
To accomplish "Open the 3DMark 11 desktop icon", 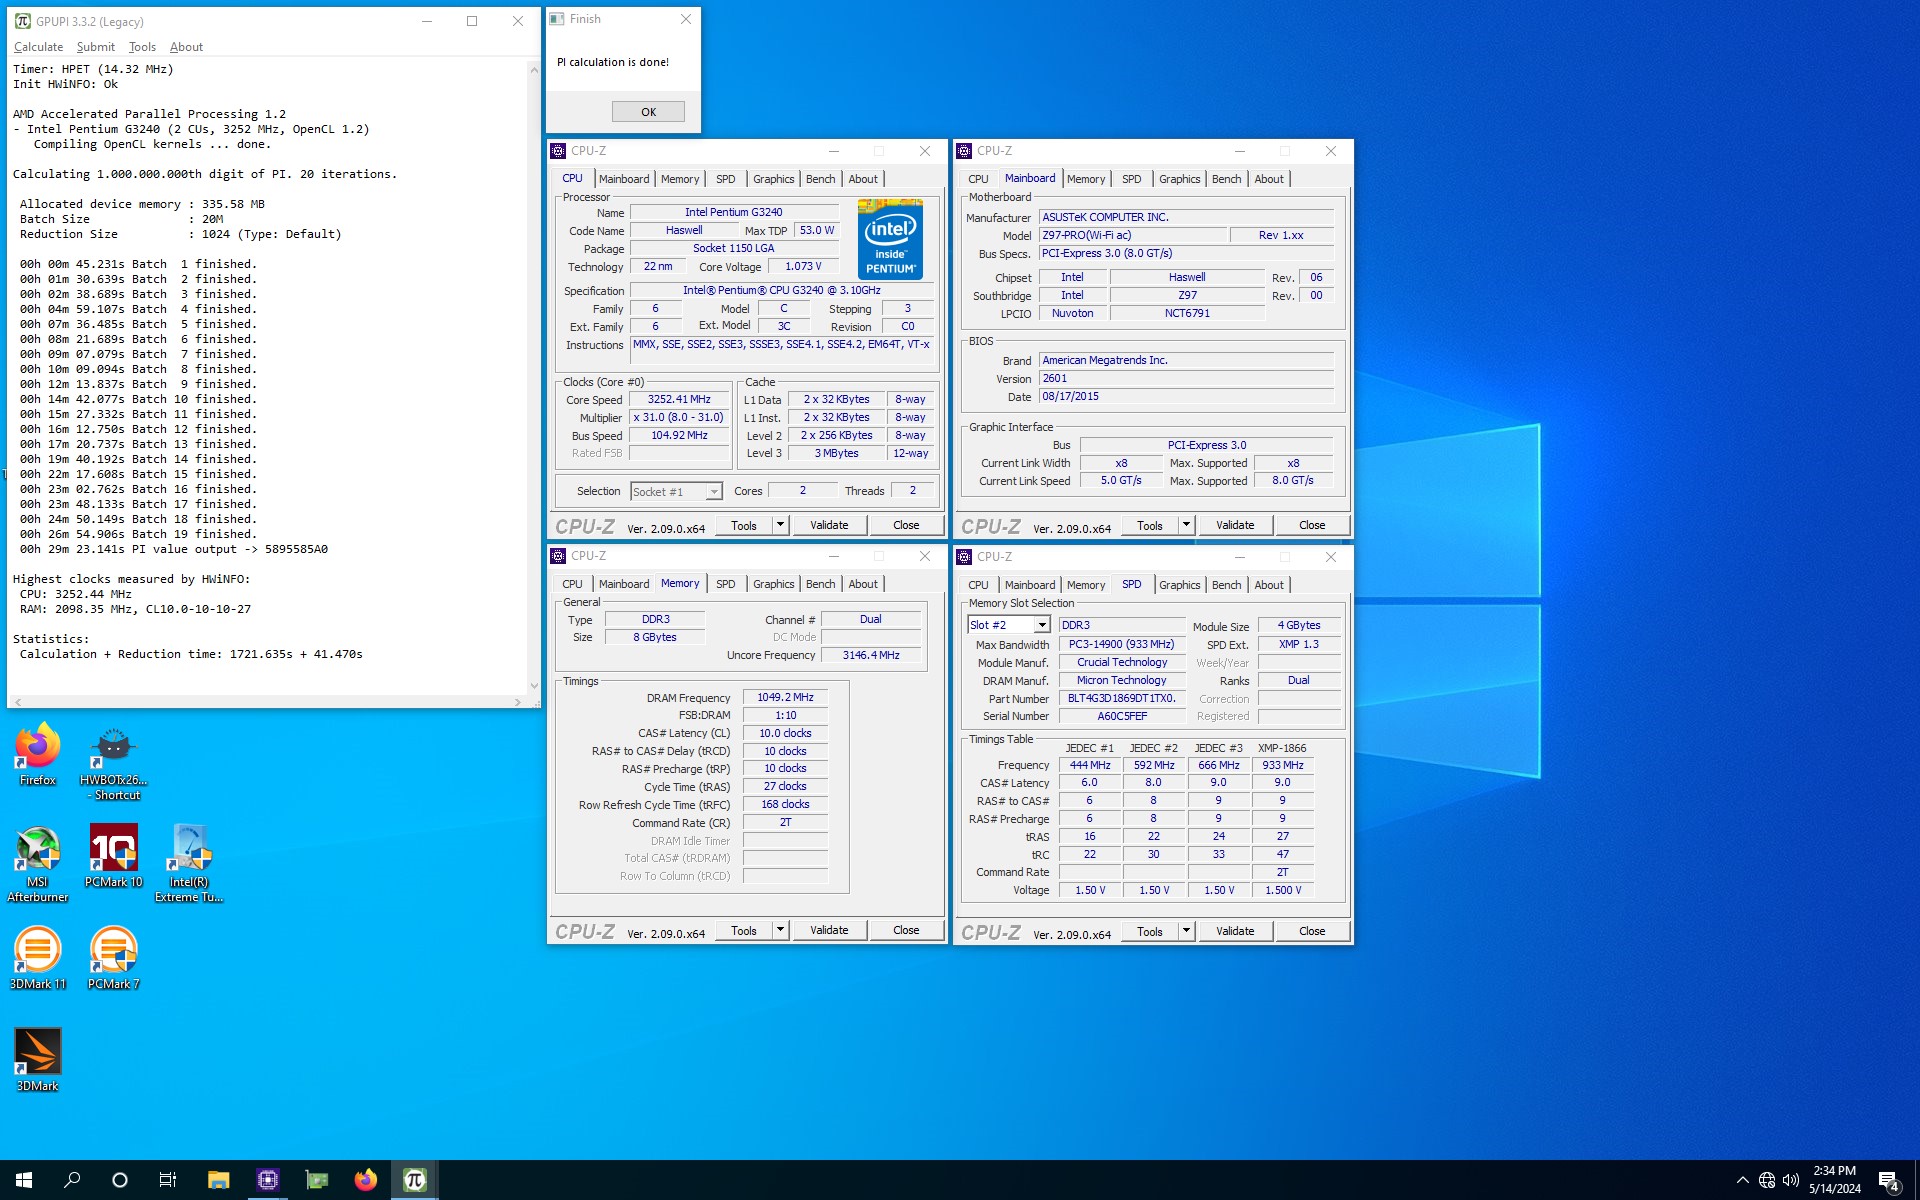I will (38, 958).
